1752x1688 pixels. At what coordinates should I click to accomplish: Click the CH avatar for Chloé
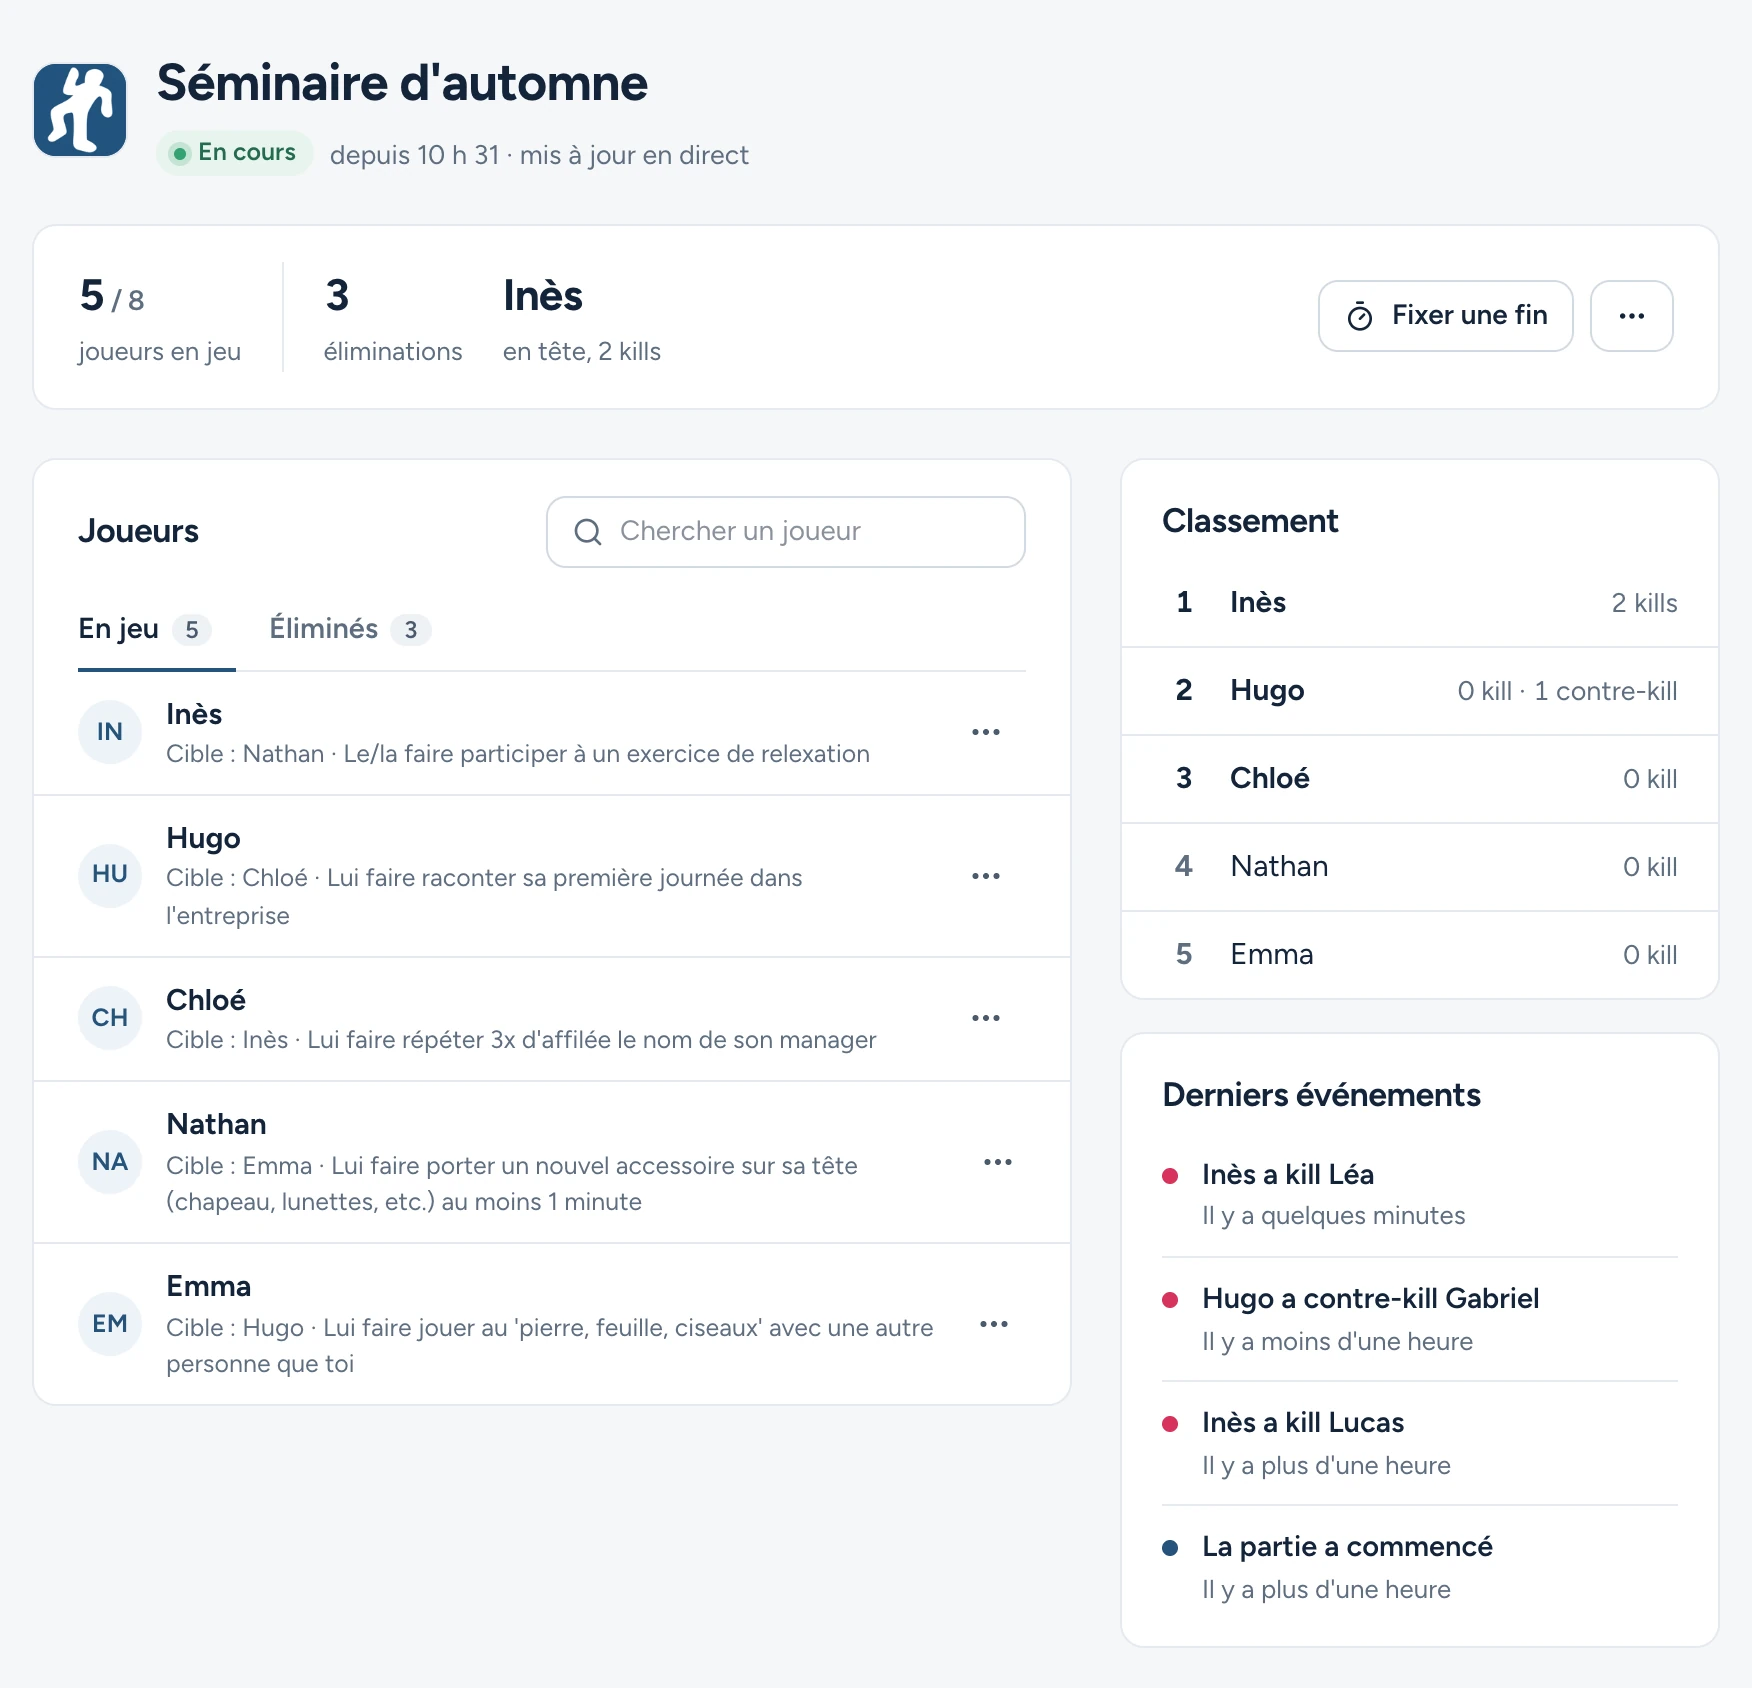110,1018
